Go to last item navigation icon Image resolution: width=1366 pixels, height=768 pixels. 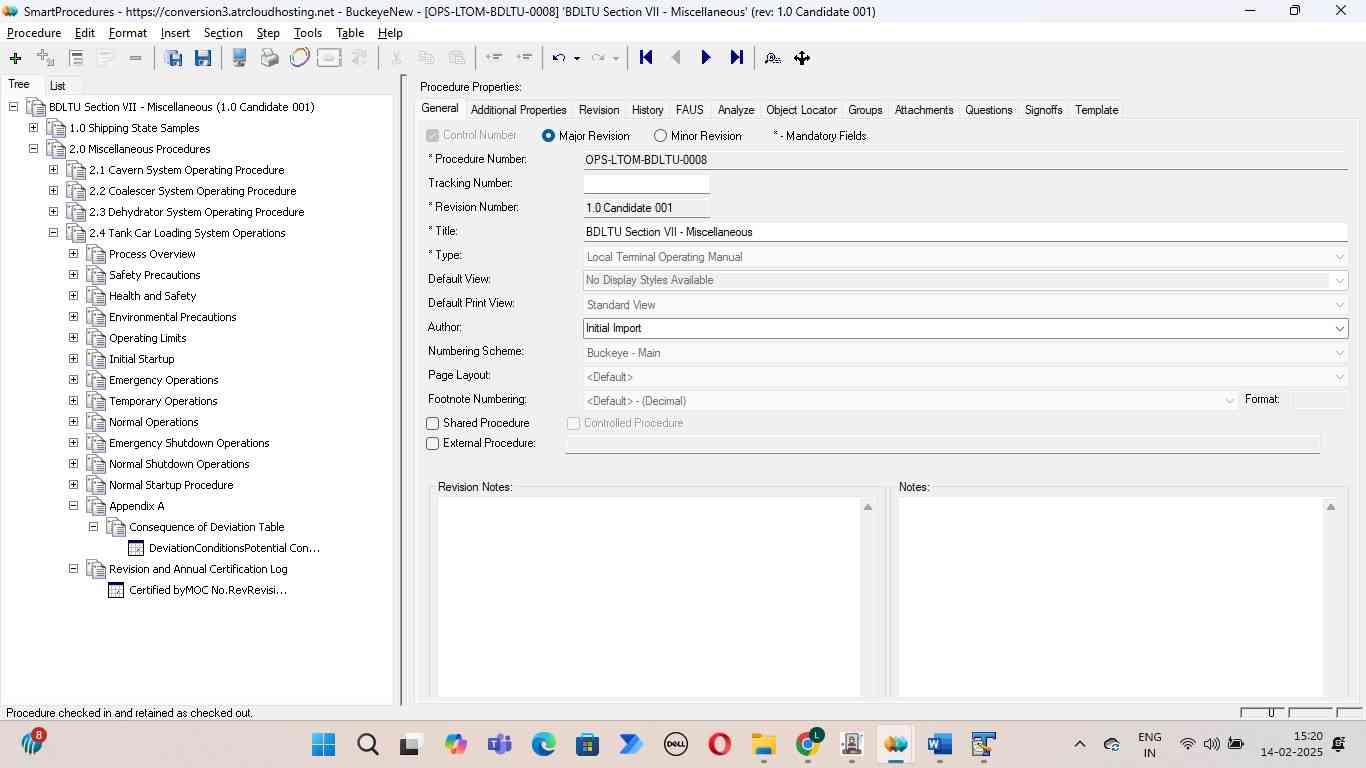click(x=736, y=58)
